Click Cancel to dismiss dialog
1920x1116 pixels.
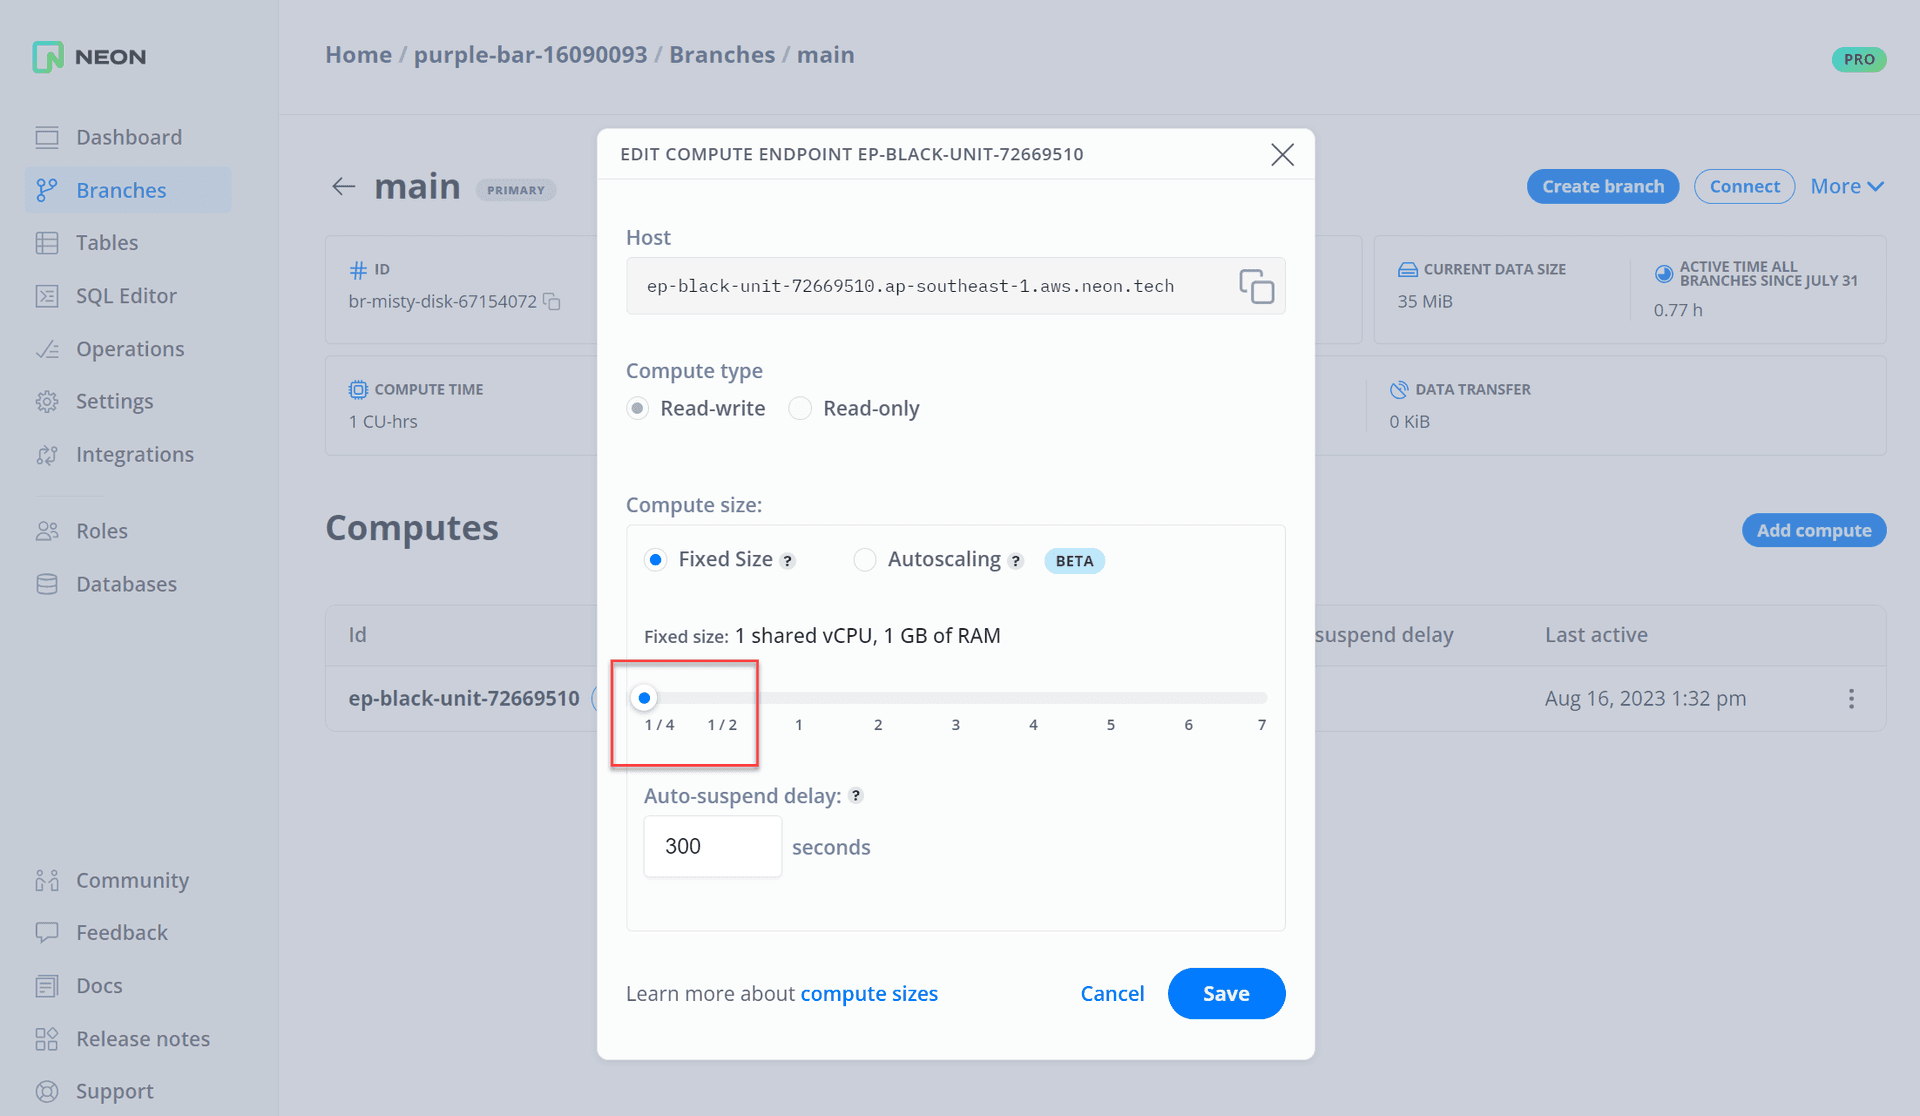point(1113,994)
